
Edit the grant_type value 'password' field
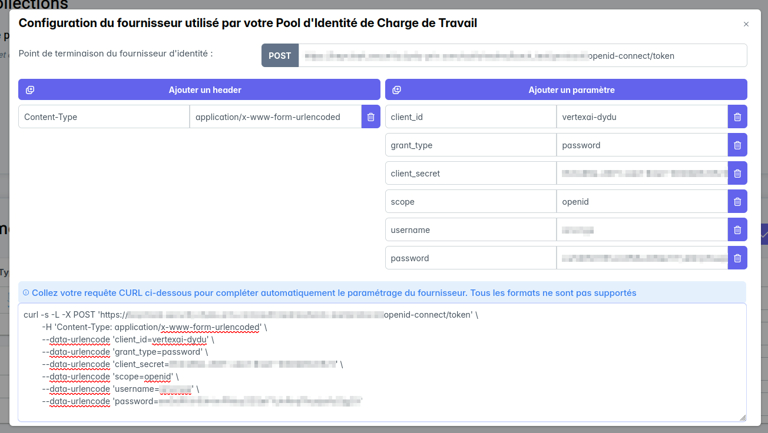pyautogui.click(x=642, y=145)
